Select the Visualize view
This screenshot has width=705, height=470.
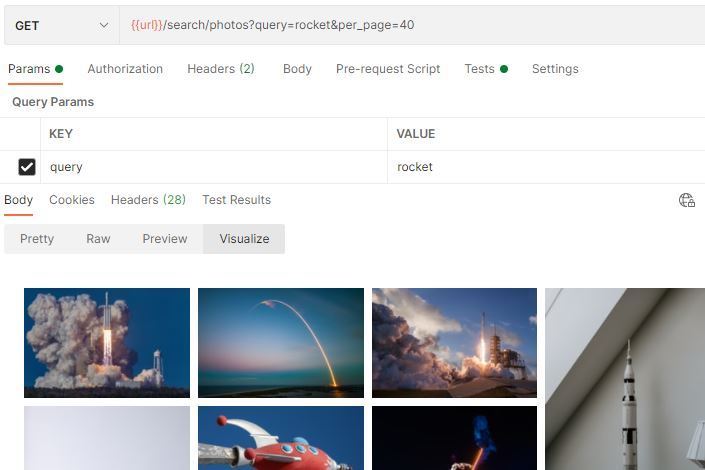(244, 239)
